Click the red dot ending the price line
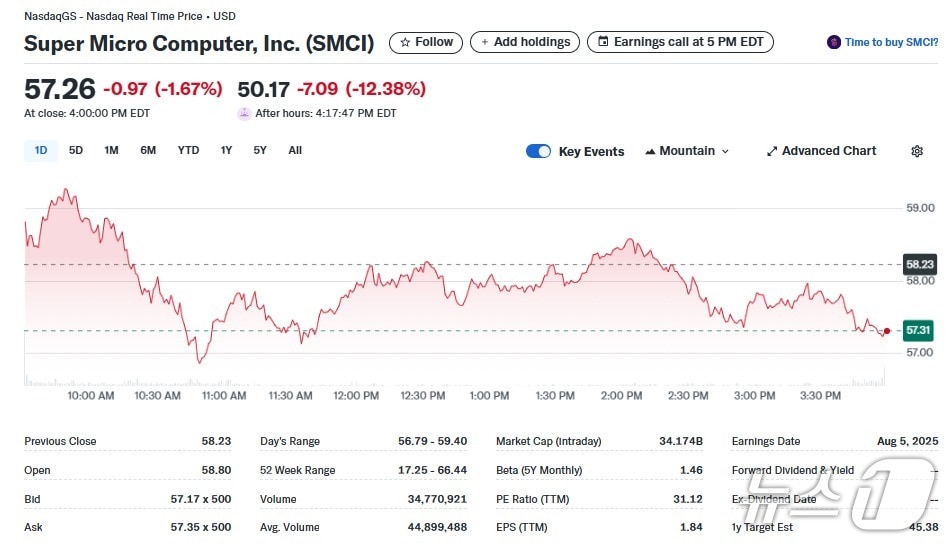 [887, 331]
